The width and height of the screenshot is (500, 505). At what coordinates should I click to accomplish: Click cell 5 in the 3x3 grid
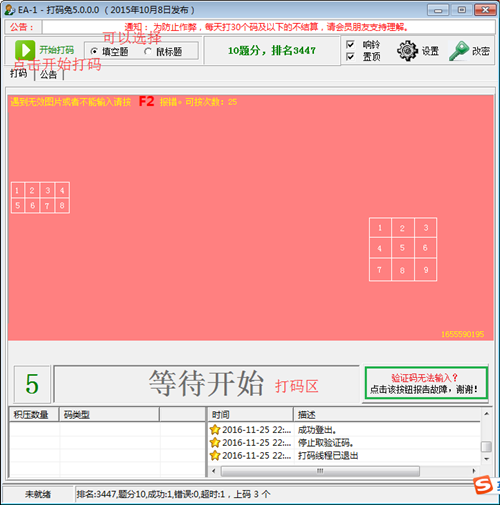click(x=402, y=248)
